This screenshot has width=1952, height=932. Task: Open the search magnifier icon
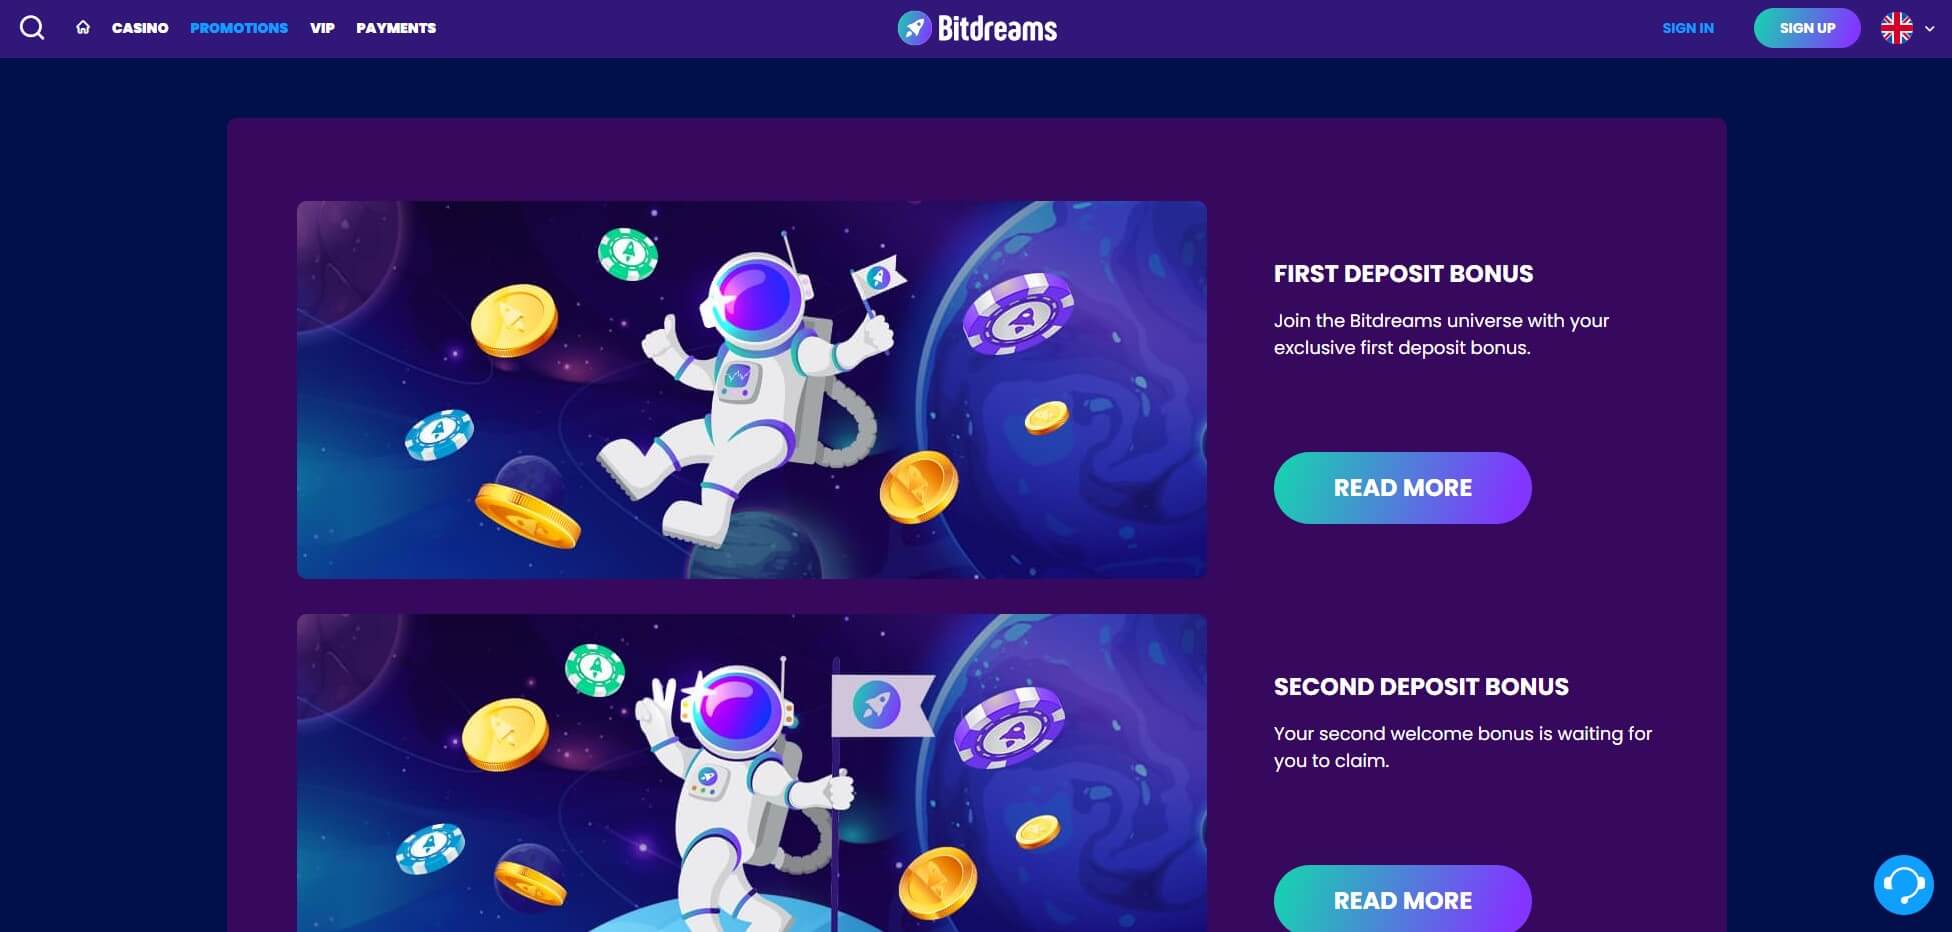(x=32, y=28)
